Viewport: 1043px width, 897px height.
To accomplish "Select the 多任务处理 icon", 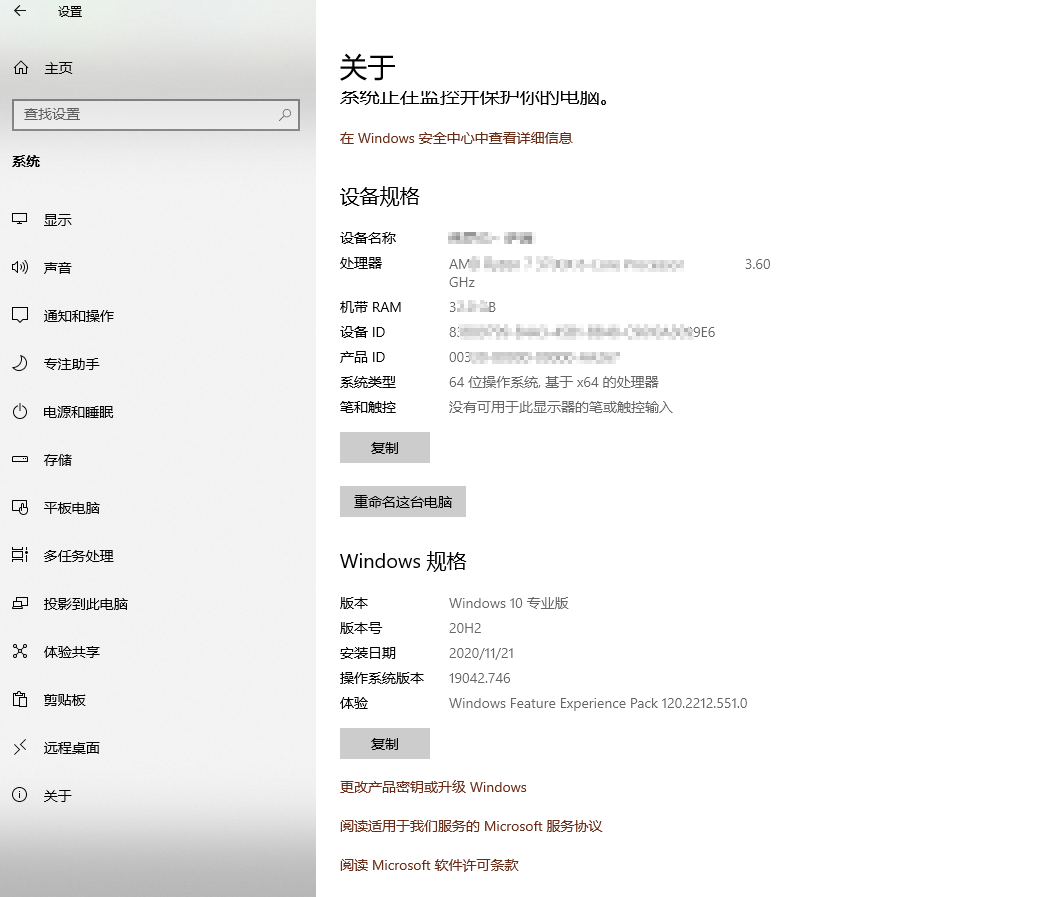I will [20, 555].
